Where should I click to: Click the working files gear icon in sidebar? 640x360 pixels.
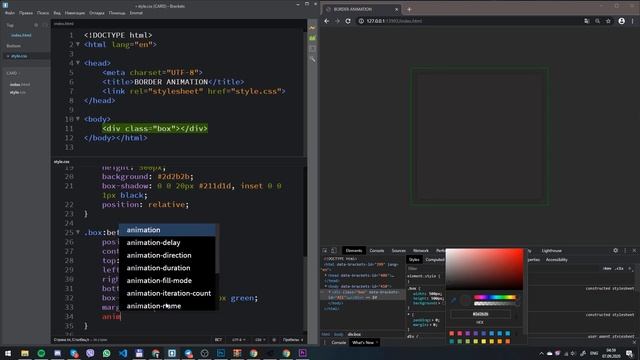(36, 25)
